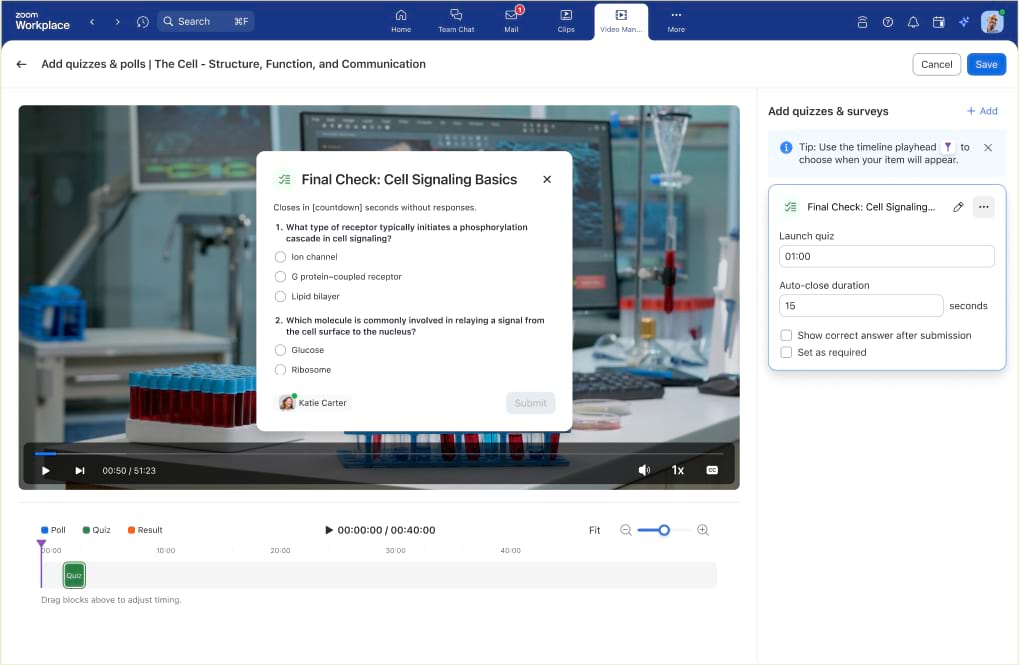Open the More menu in the top navigation
This screenshot has height=665, width=1019.
coord(676,21)
